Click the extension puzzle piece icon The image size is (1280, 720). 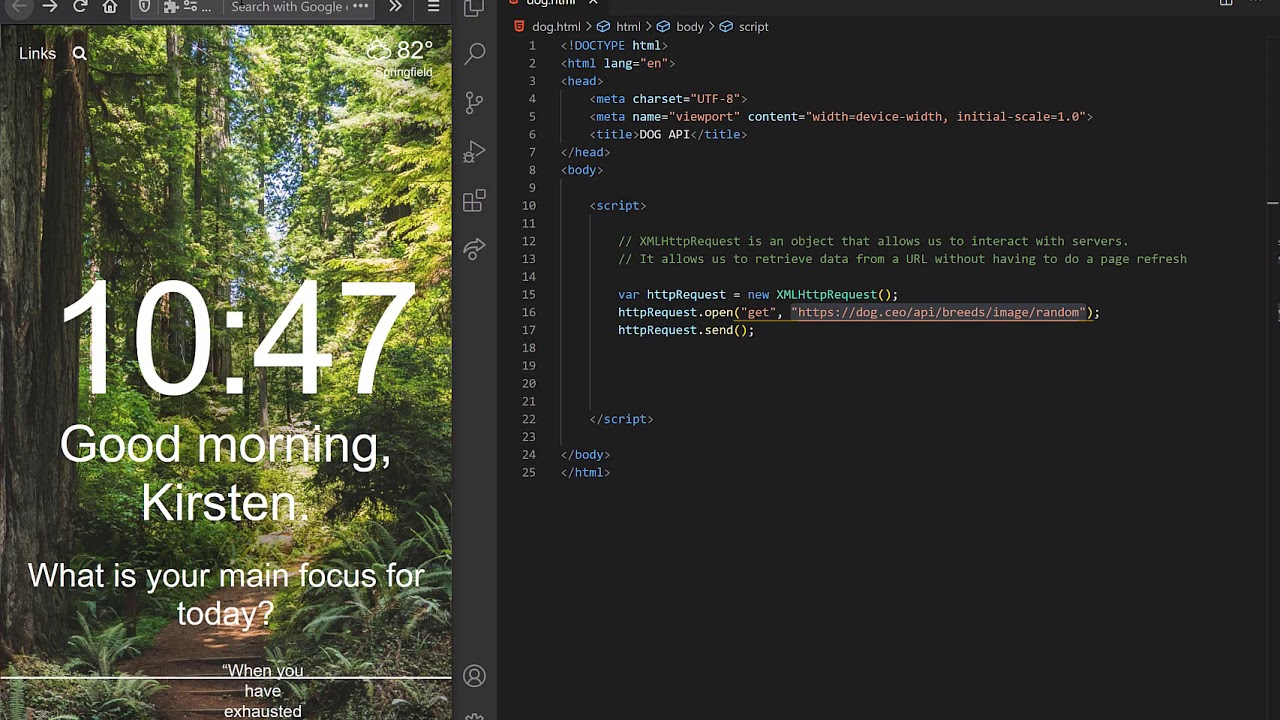pos(171,7)
